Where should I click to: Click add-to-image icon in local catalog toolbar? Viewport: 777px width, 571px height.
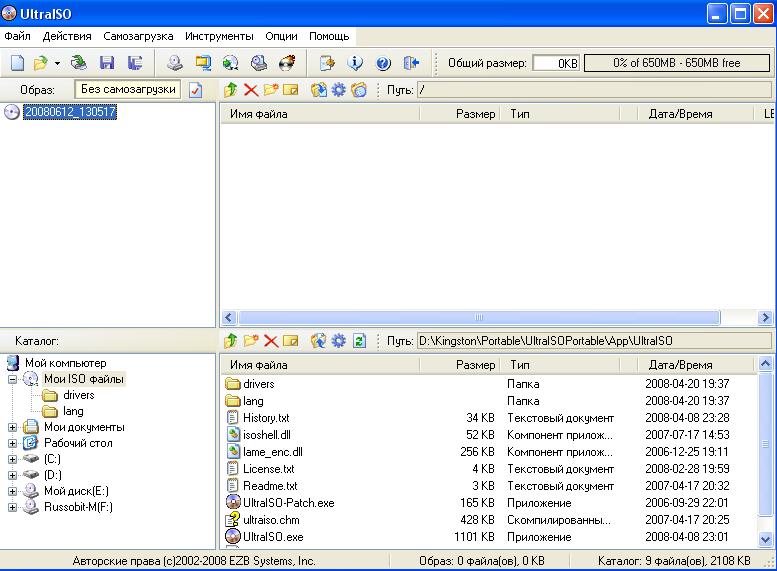319,341
